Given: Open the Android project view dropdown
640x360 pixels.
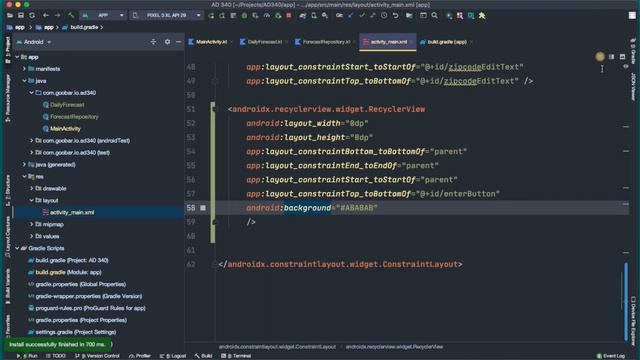Looking at the screenshot, I should (37, 42).
